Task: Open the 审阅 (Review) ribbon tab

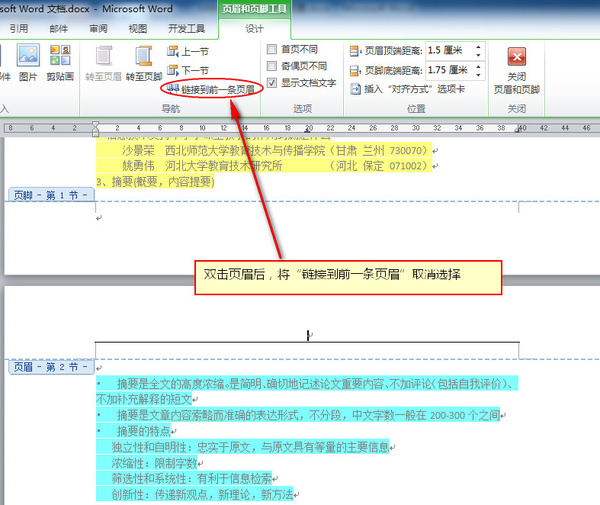Action: click(99, 29)
